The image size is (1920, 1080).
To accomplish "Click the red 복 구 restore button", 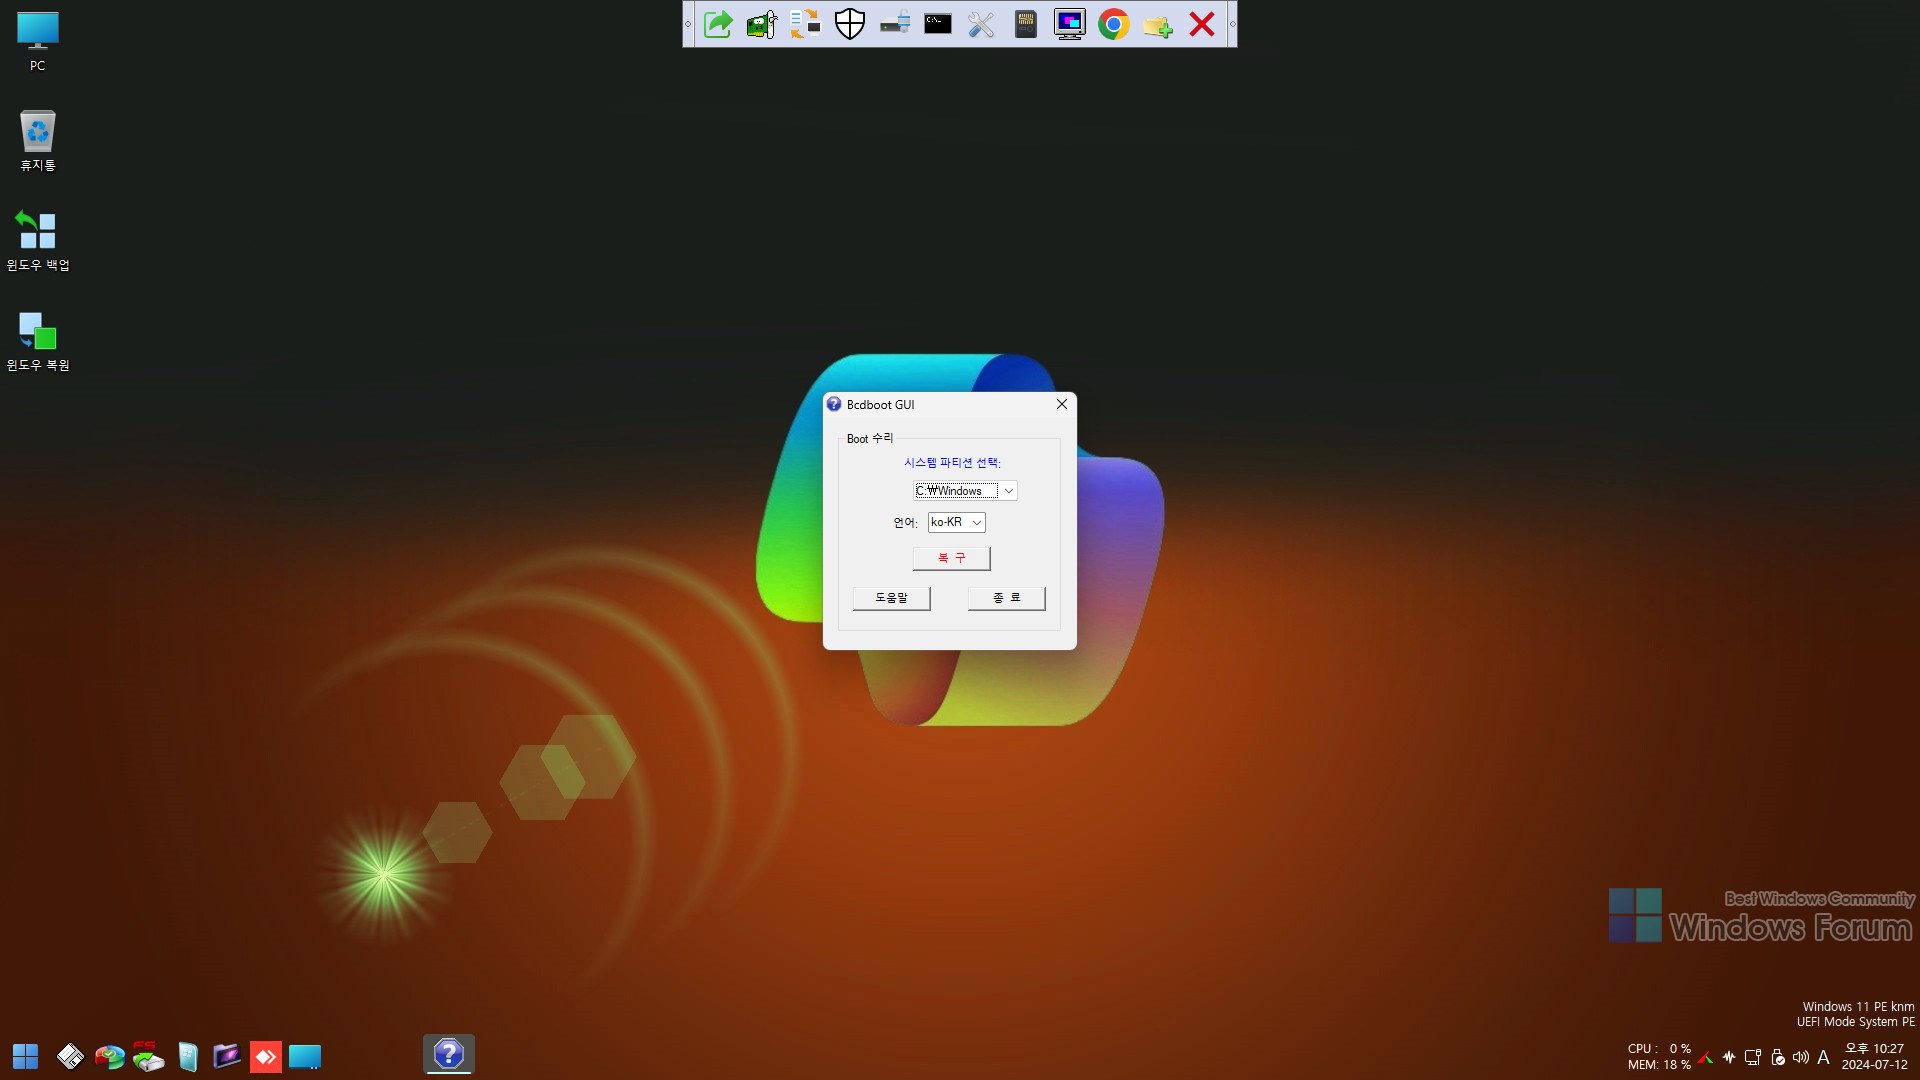I will pyautogui.click(x=952, y=558).
